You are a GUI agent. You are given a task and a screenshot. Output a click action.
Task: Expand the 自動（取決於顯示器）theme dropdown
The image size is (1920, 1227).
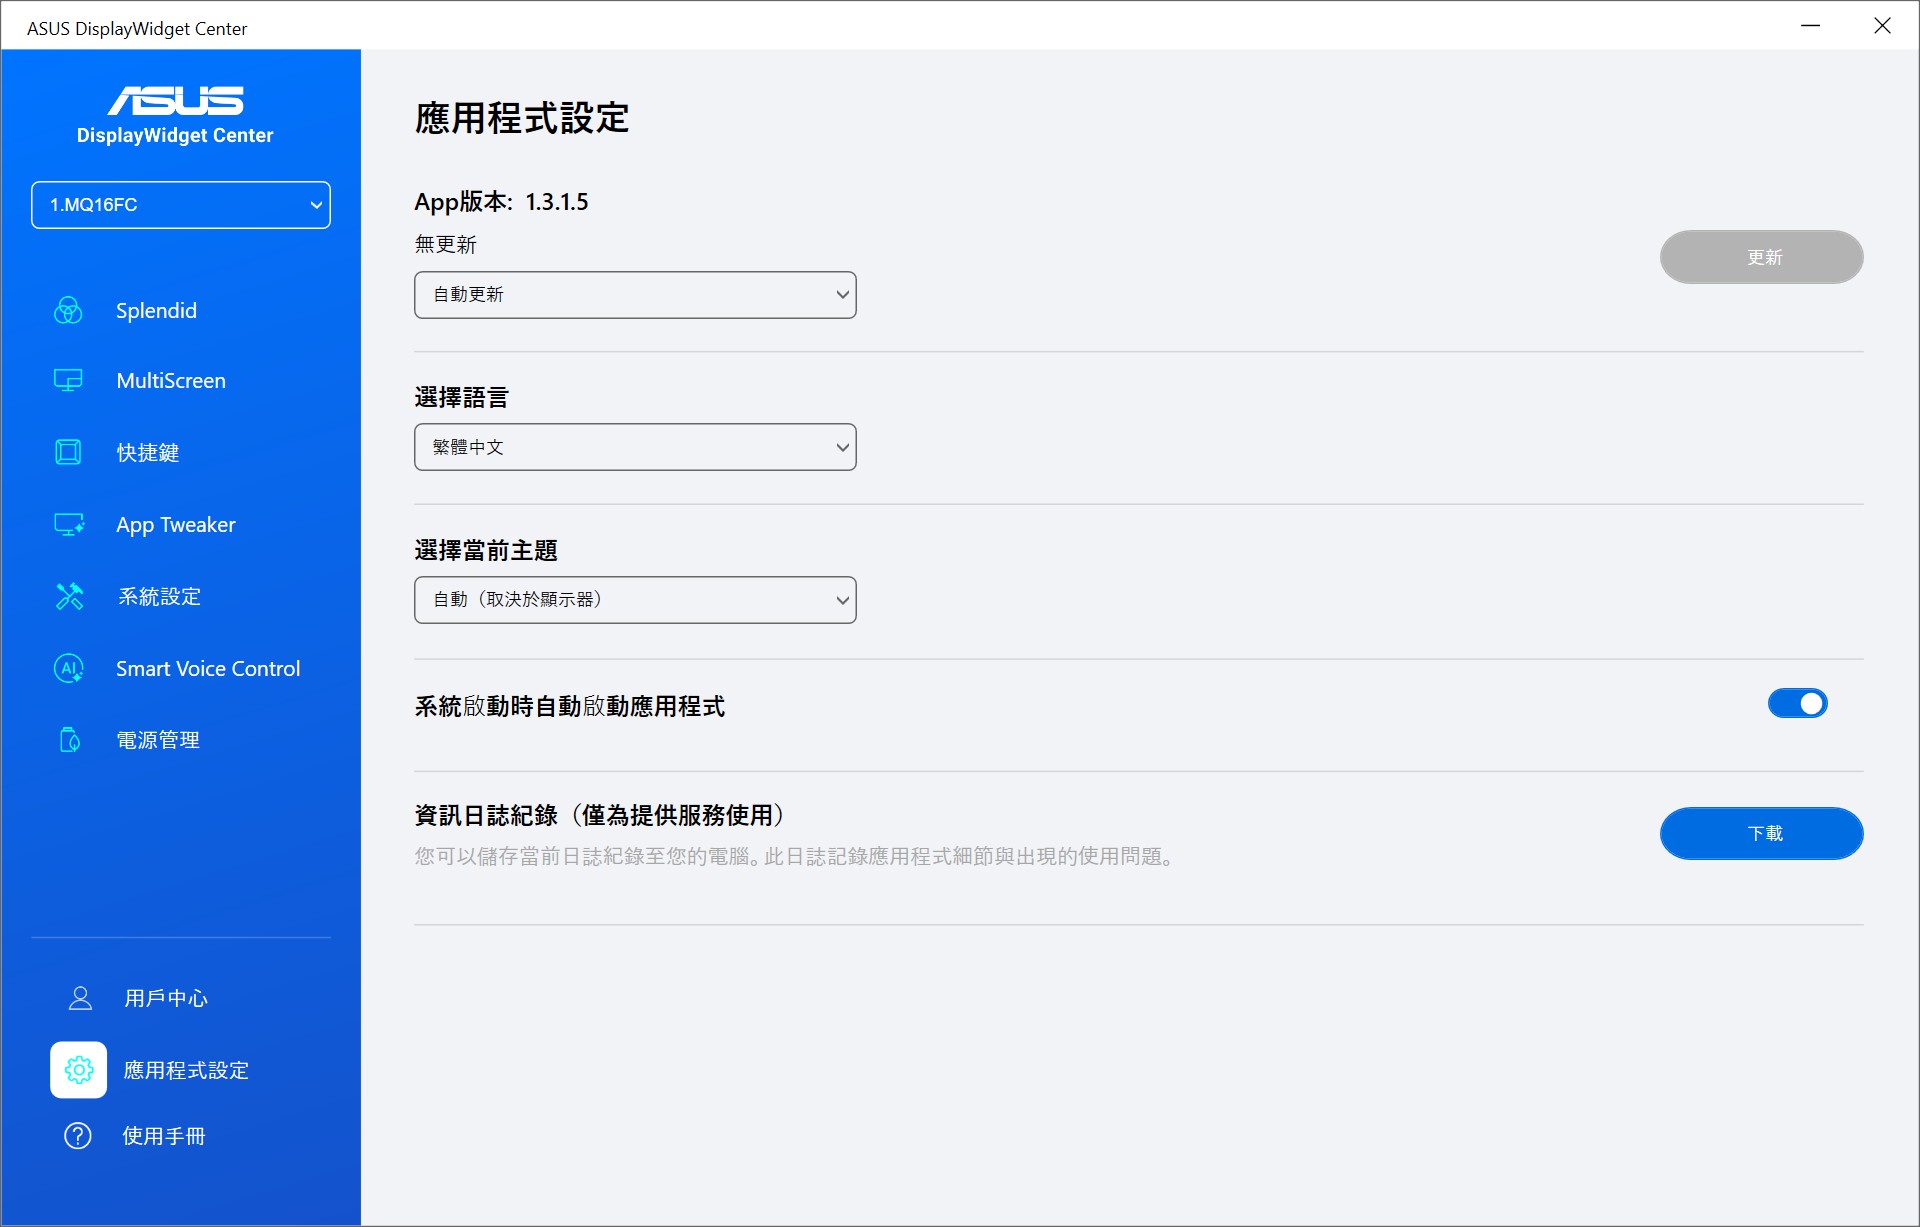click(635, 600)
